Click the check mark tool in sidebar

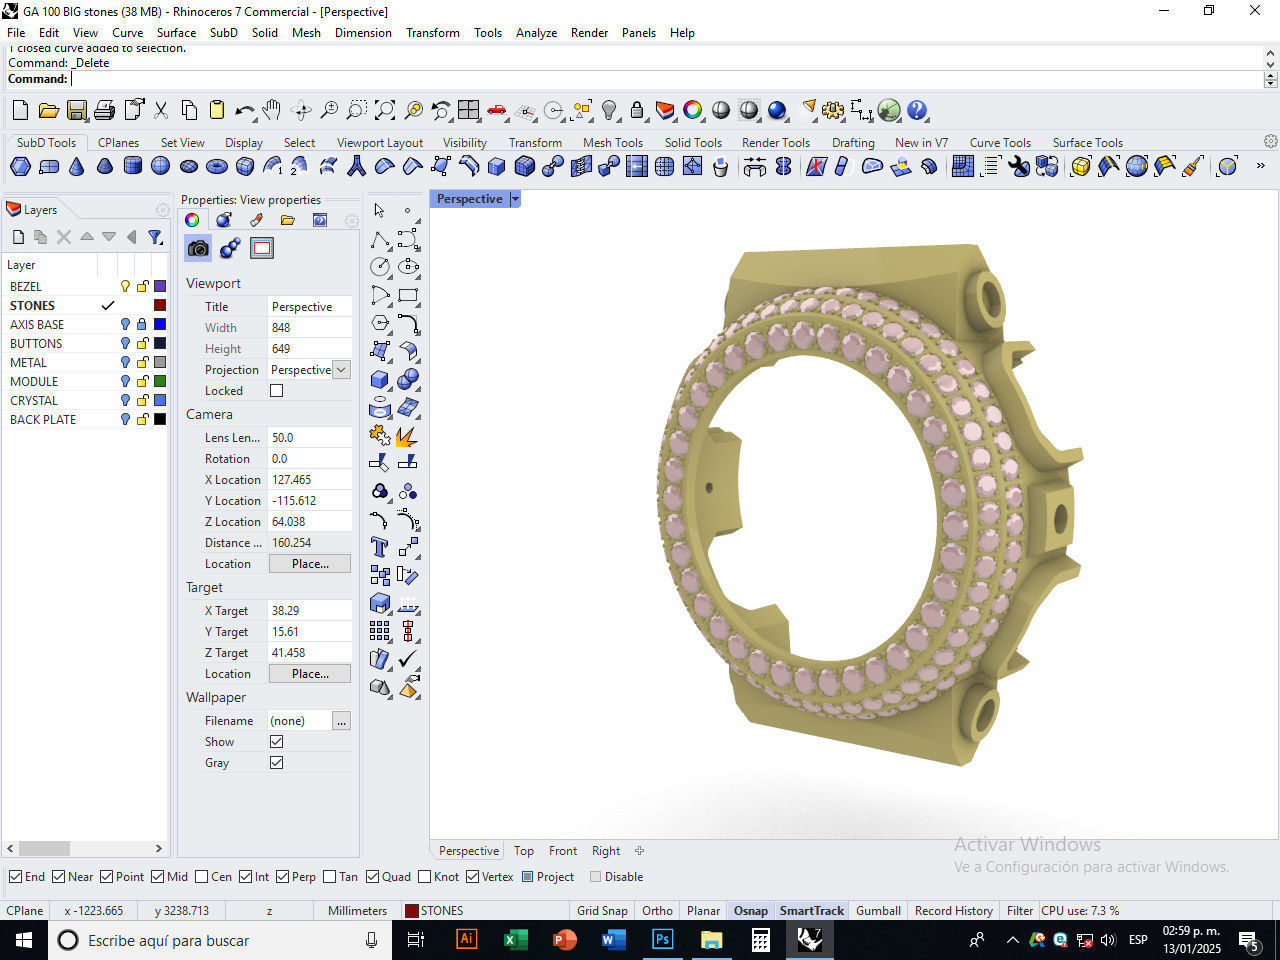(407, 659)
